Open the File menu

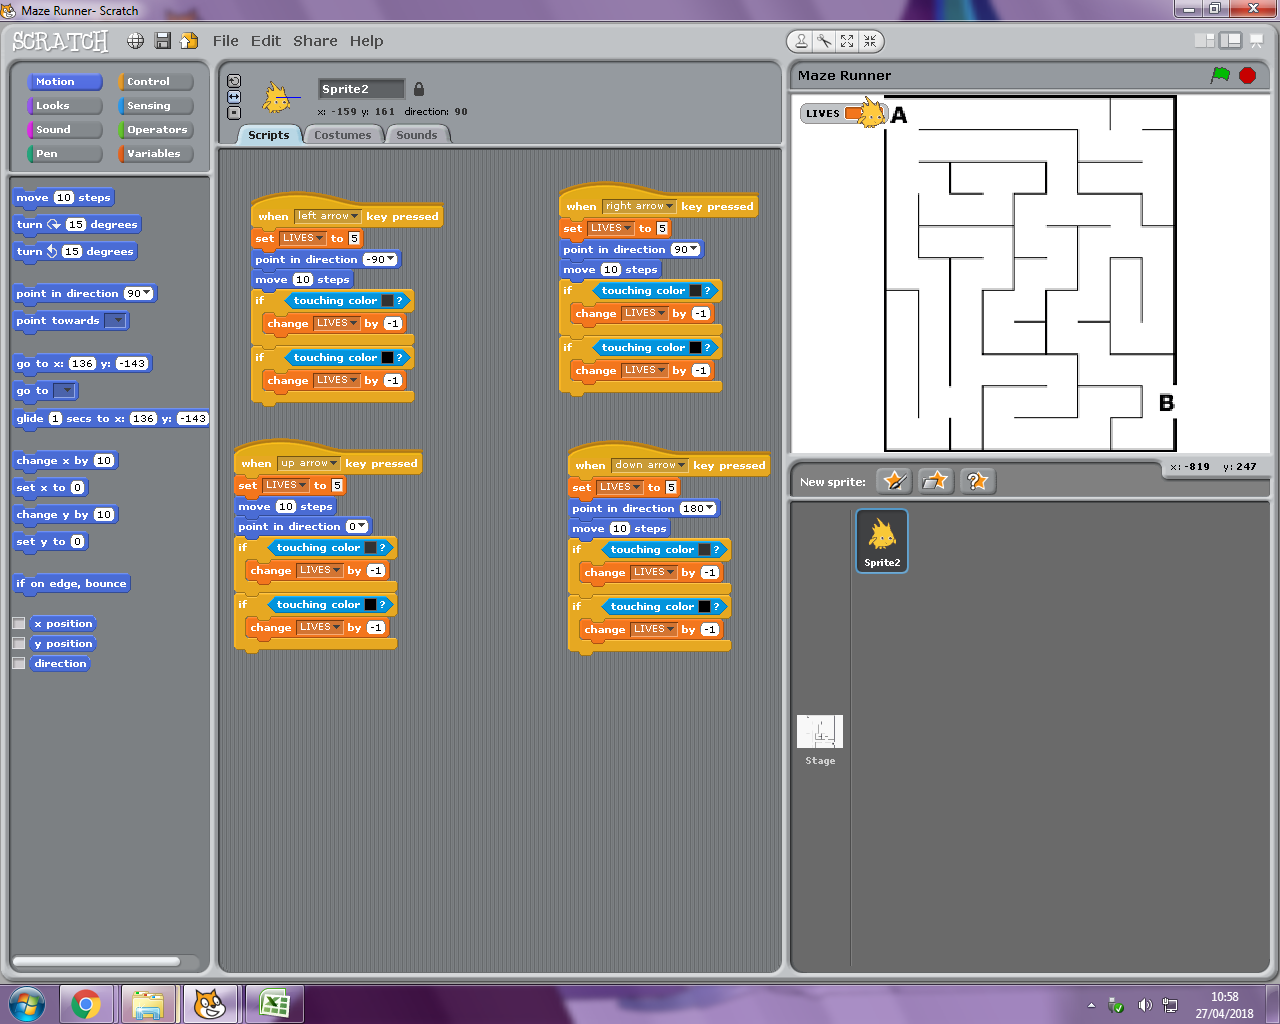(x=226, y=41)
